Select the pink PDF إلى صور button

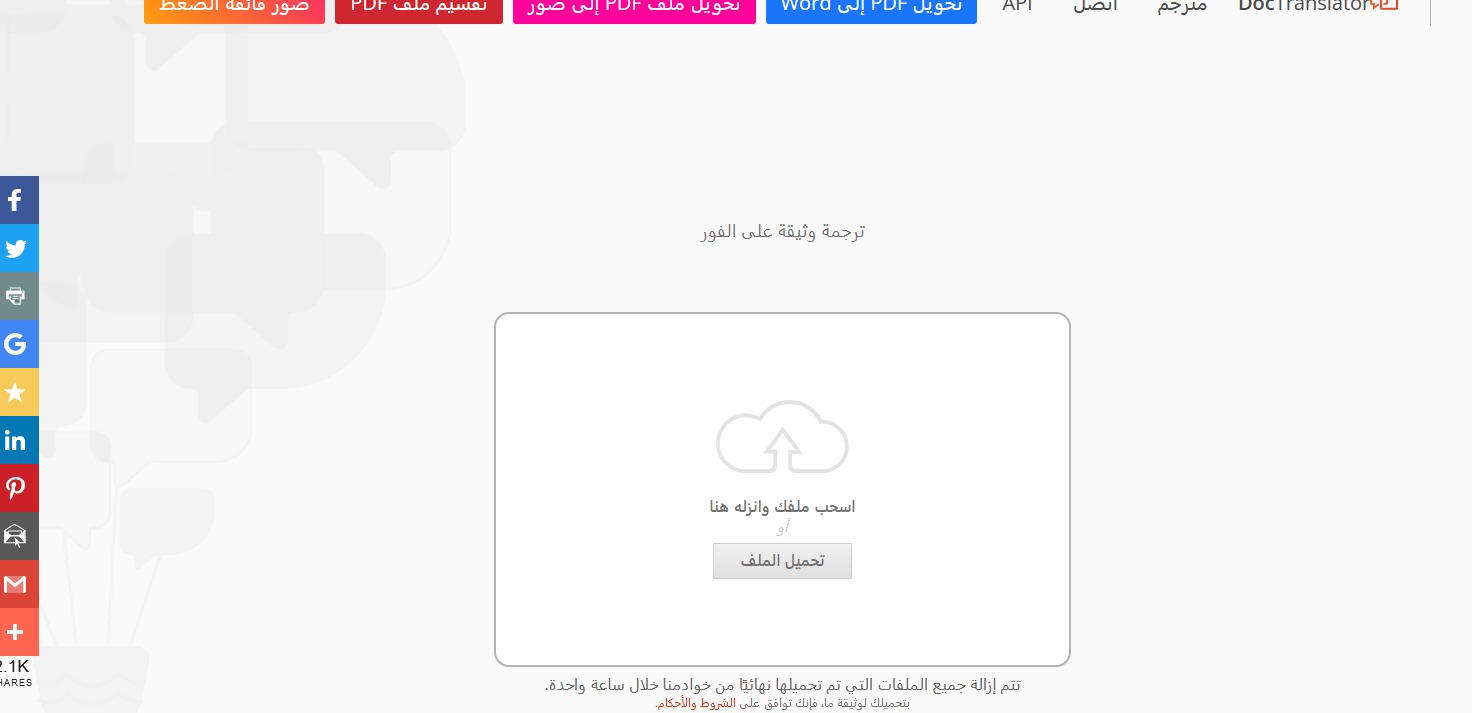634,8
